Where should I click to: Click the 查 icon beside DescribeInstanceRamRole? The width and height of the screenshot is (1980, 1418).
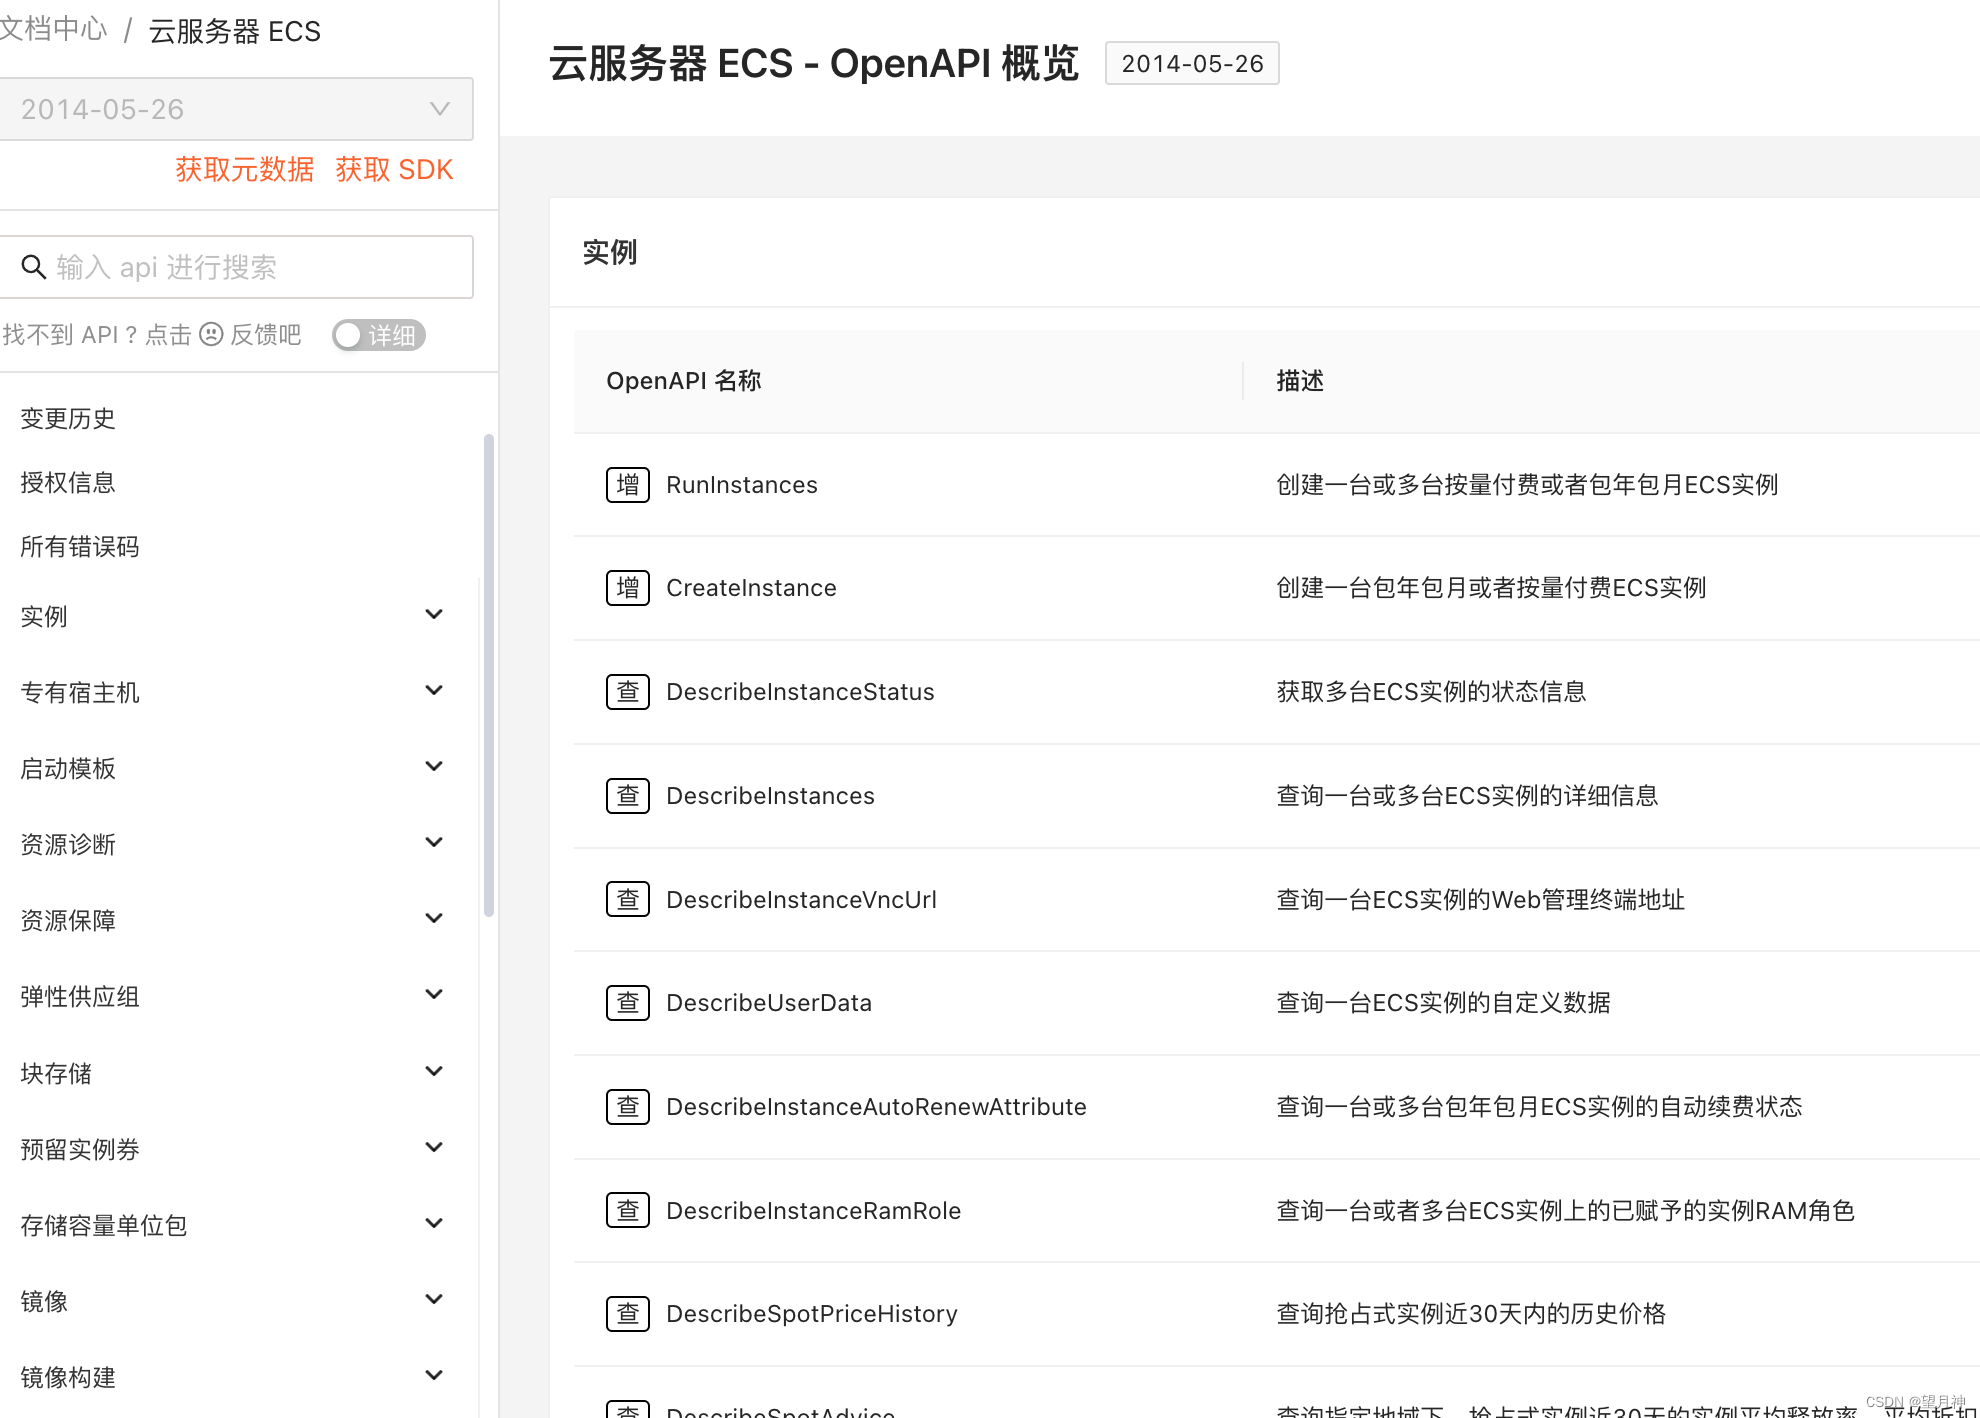click(628, 1211)
